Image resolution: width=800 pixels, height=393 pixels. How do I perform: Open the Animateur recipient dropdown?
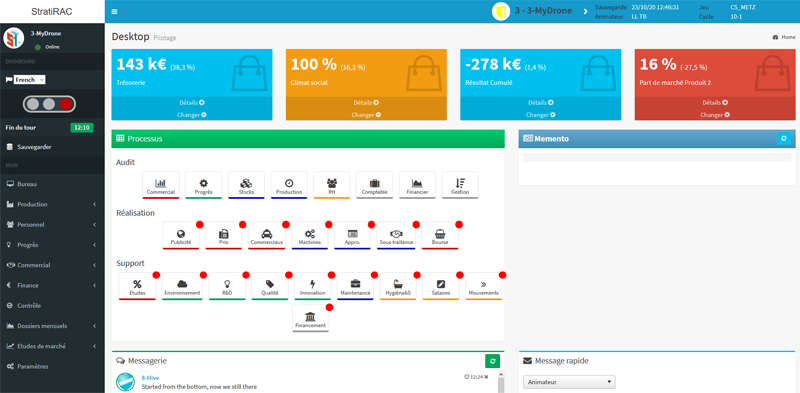pos(569,382)
